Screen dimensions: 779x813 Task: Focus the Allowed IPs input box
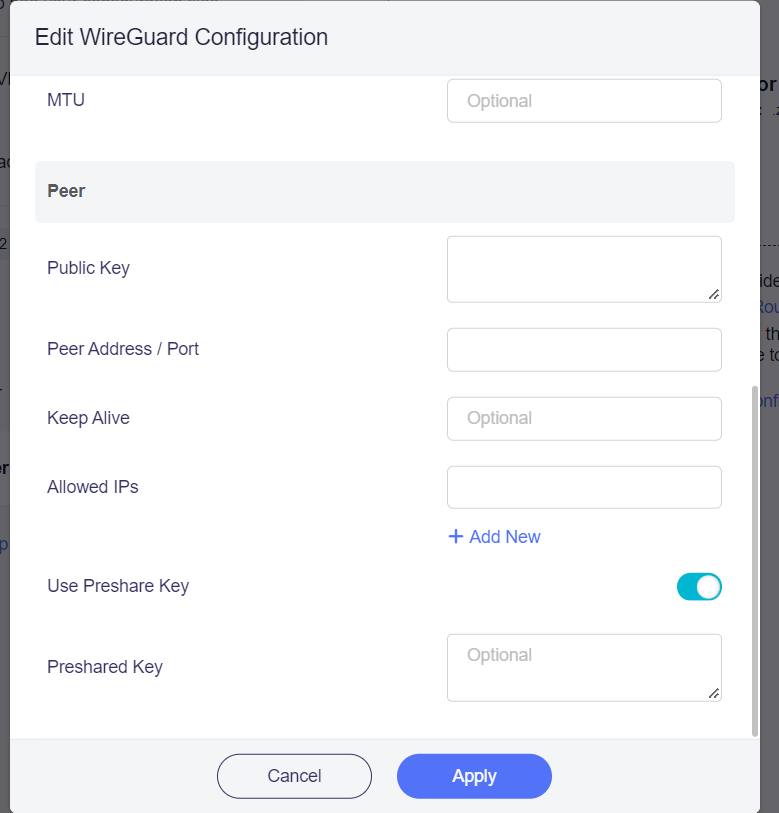[584, 487]
